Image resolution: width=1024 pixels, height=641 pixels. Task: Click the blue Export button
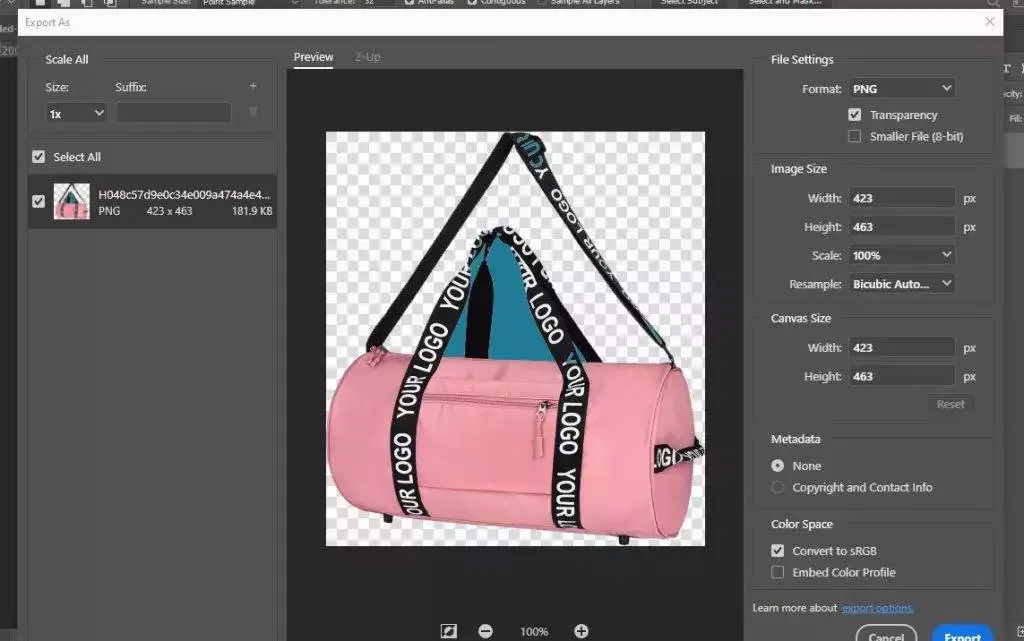[x=961, y=634]
